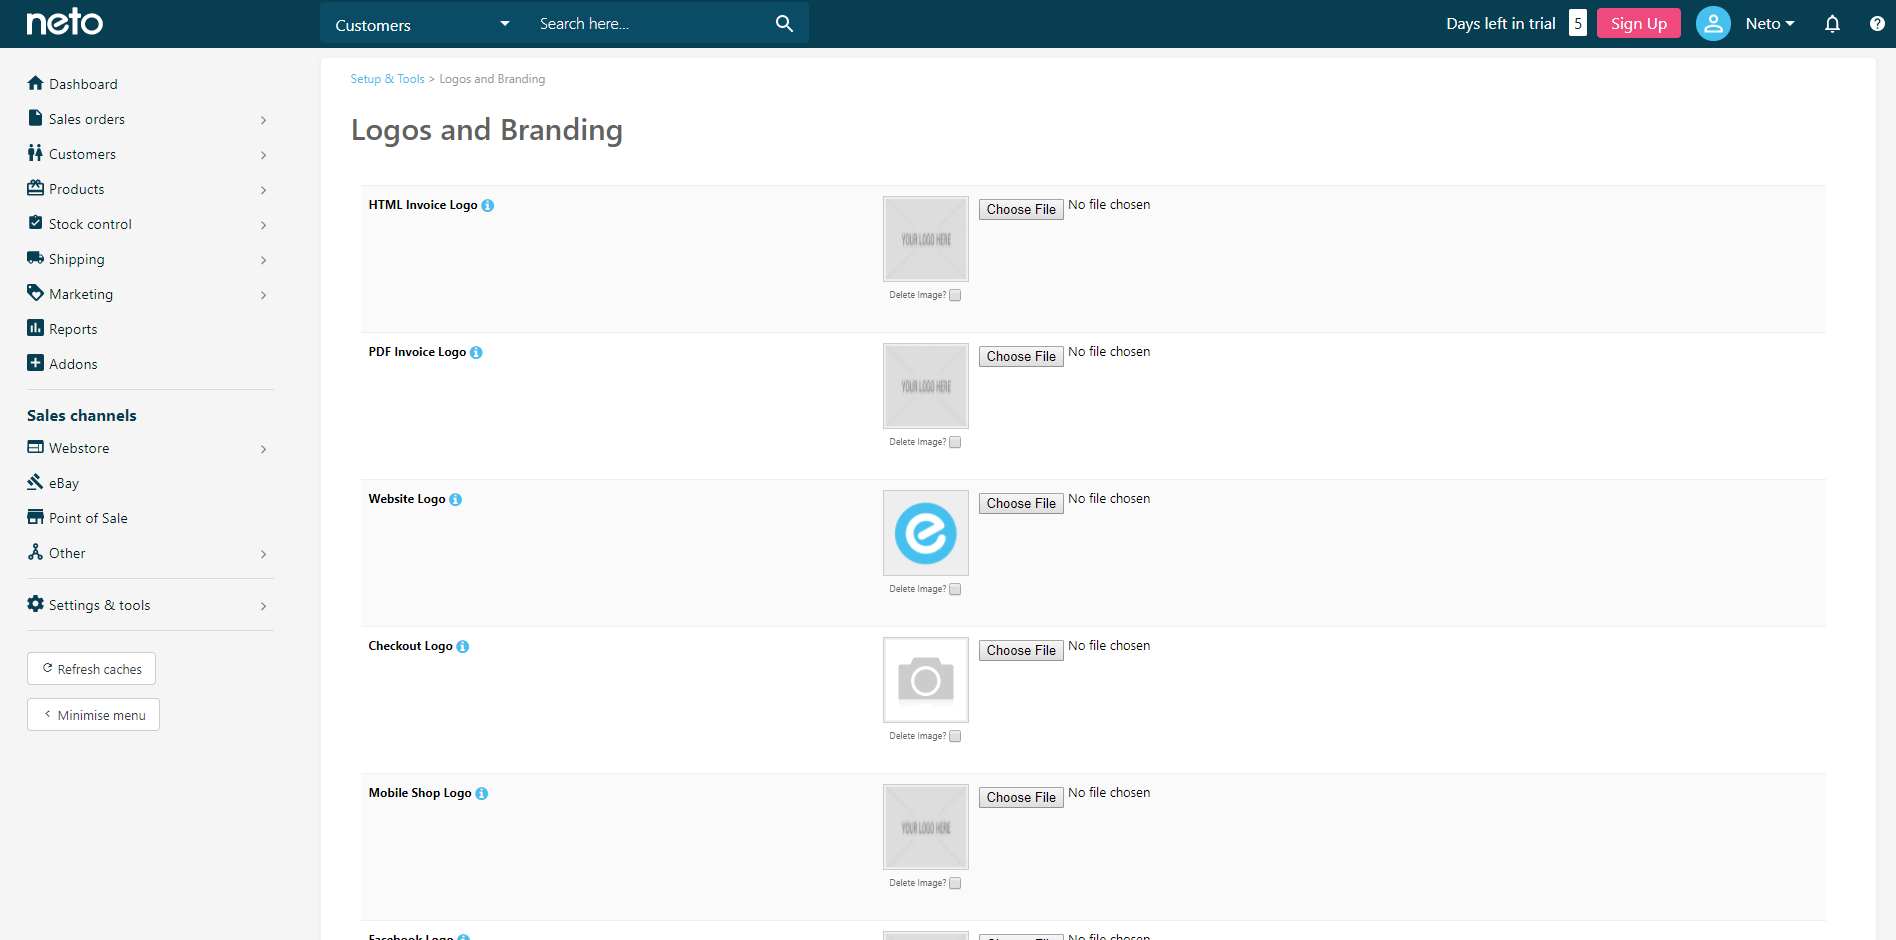The height and width of the screenshot is (940, 1896).
Task: Click Minimise menu button
Action: point(93,715)
